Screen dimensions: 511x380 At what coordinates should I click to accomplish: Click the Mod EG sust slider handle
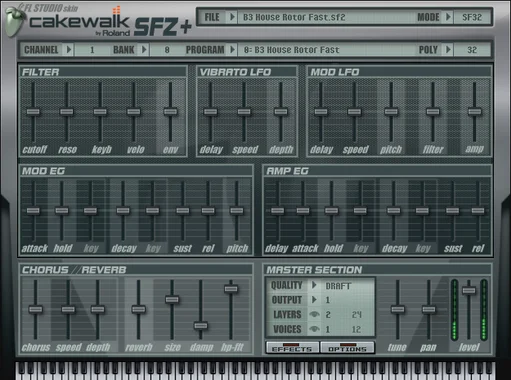pyautogui.click(x=182, y=210)
